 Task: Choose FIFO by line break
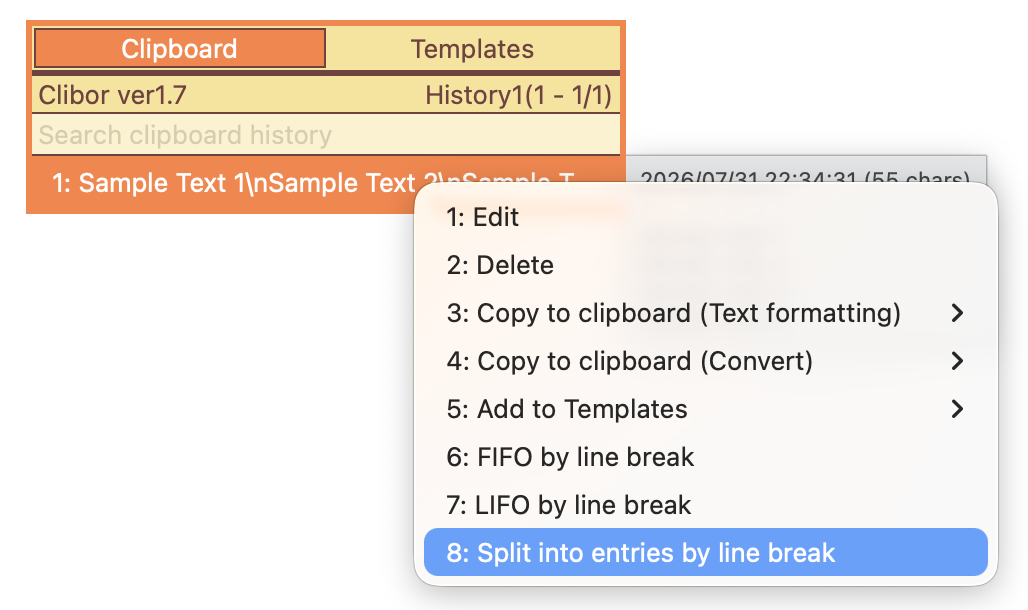[705, 457]
